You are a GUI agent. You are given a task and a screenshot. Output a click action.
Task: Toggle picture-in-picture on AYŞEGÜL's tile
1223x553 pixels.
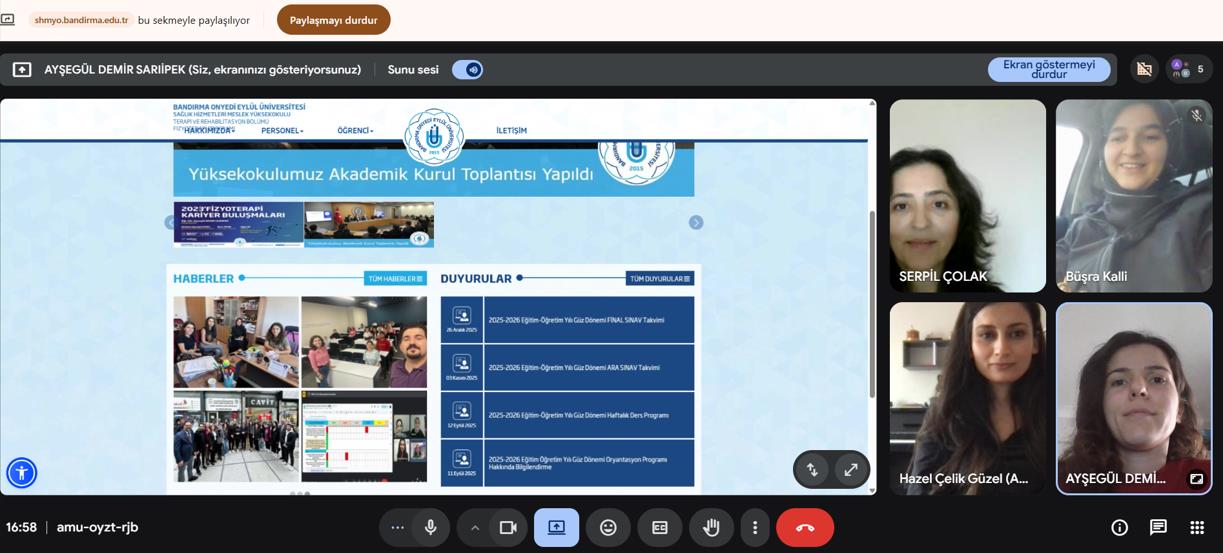1196,479
